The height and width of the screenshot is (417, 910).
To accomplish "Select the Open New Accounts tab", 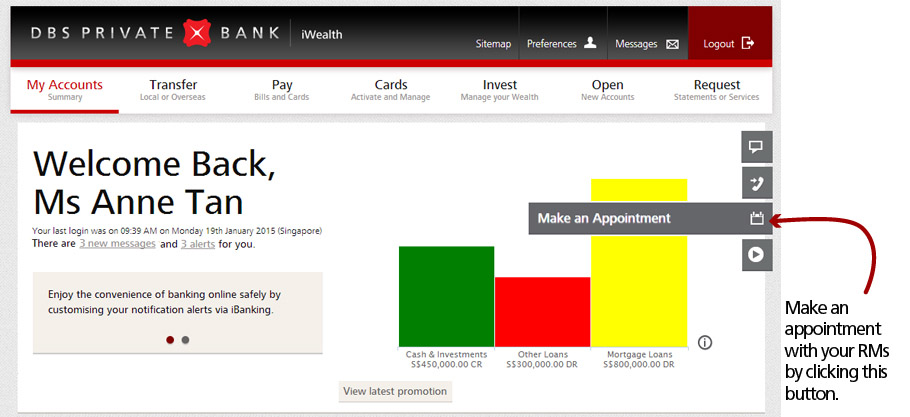I will point(608,90).
